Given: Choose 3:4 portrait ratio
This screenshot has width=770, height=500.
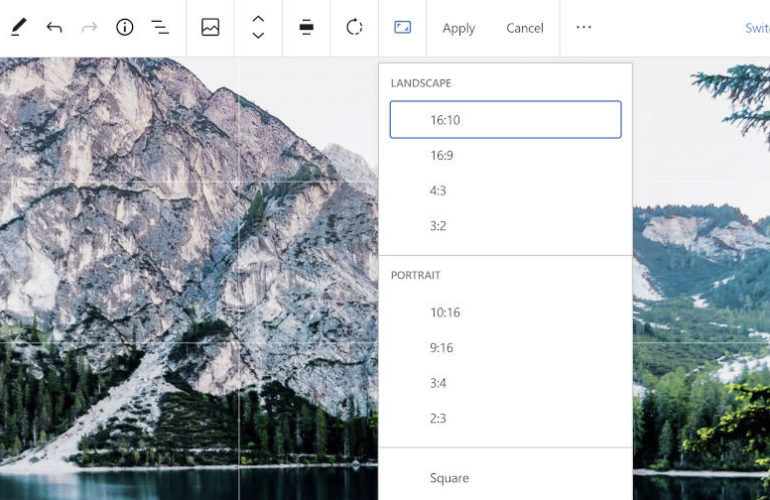Looking at the screenshot, I should coord(505,383).
